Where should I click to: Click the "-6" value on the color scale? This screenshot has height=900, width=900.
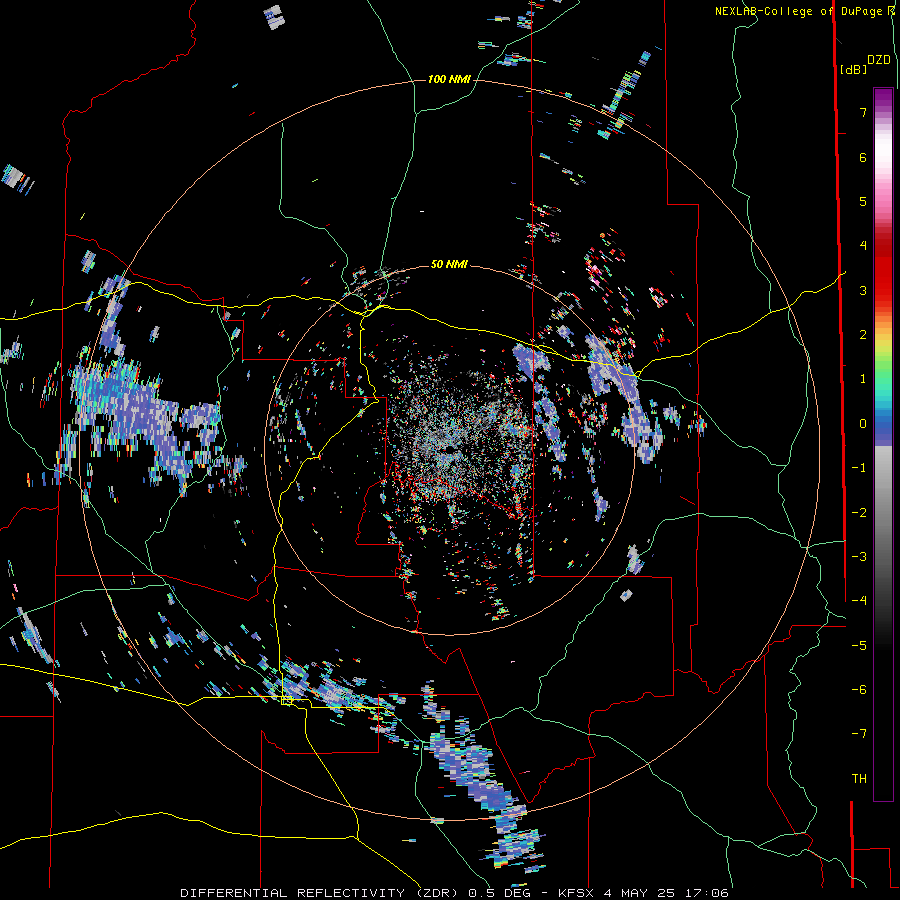(x=859, y=690)
